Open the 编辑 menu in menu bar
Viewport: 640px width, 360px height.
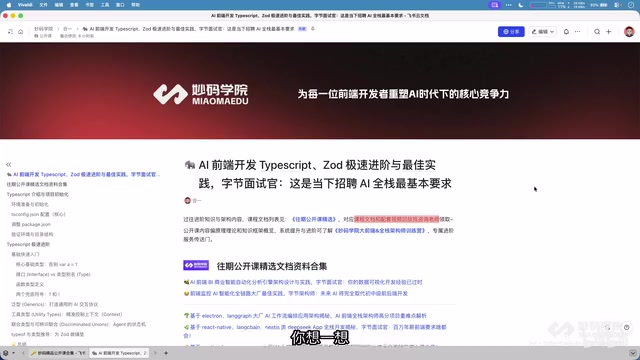(x=59, y=5)
